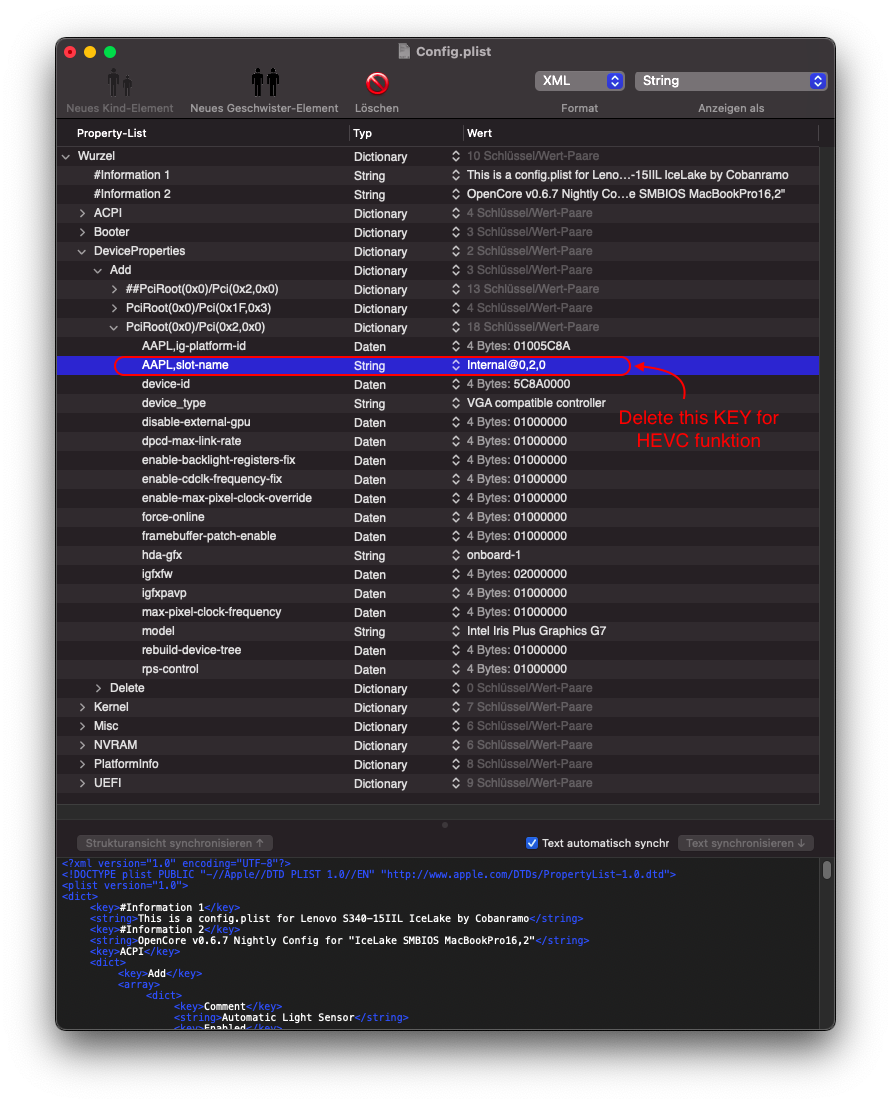Expand the UEFI dictionary
Viewport: 891px width, 1104px height.
(x=82, y=784)
